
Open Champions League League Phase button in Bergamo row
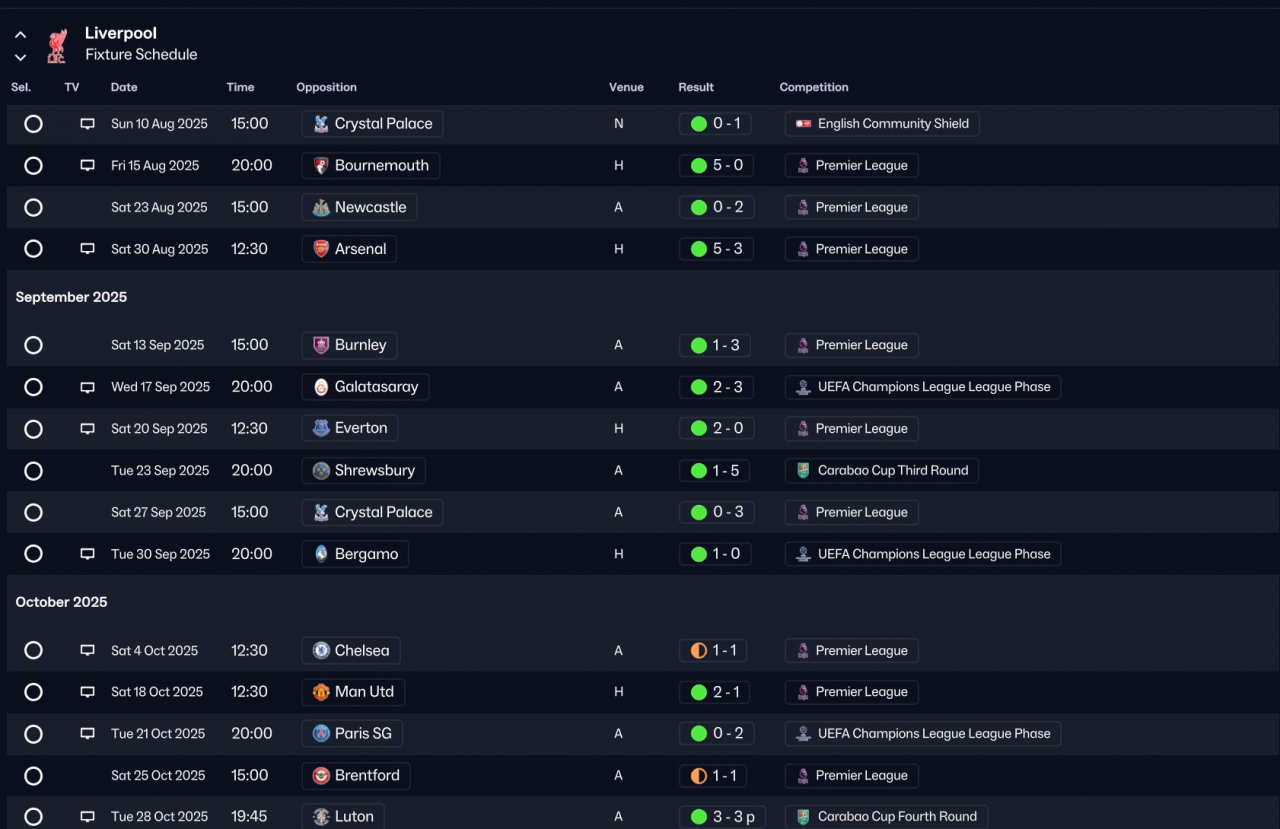(x=923, y=554)
